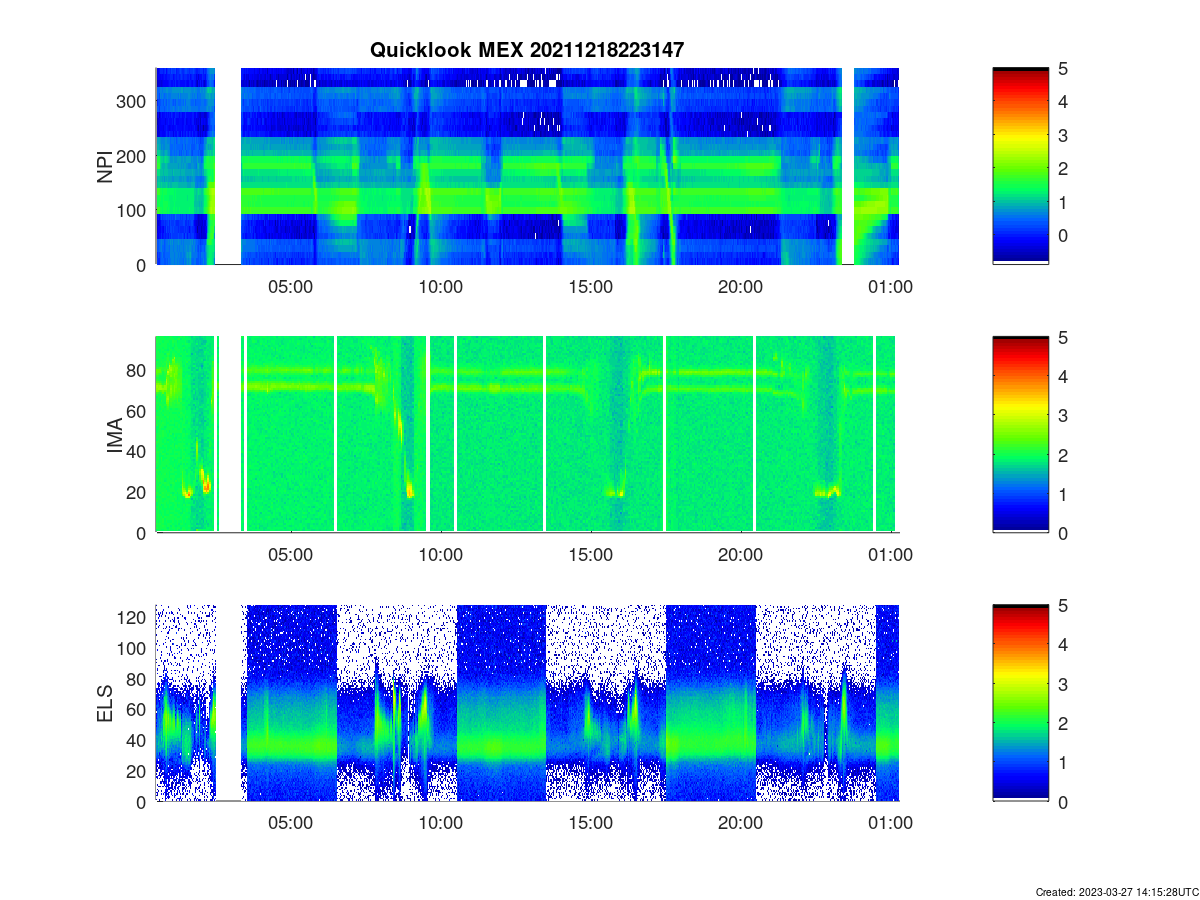Screen dimensions: 1200x900
Task: Click the ELS spectrogram plot area
Action: (527, 703)
